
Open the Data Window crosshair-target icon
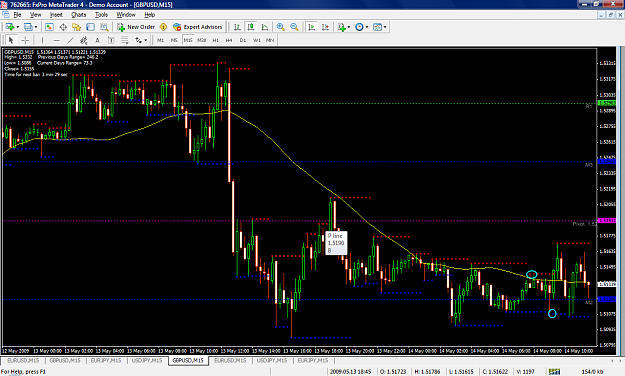click(63, 27)
